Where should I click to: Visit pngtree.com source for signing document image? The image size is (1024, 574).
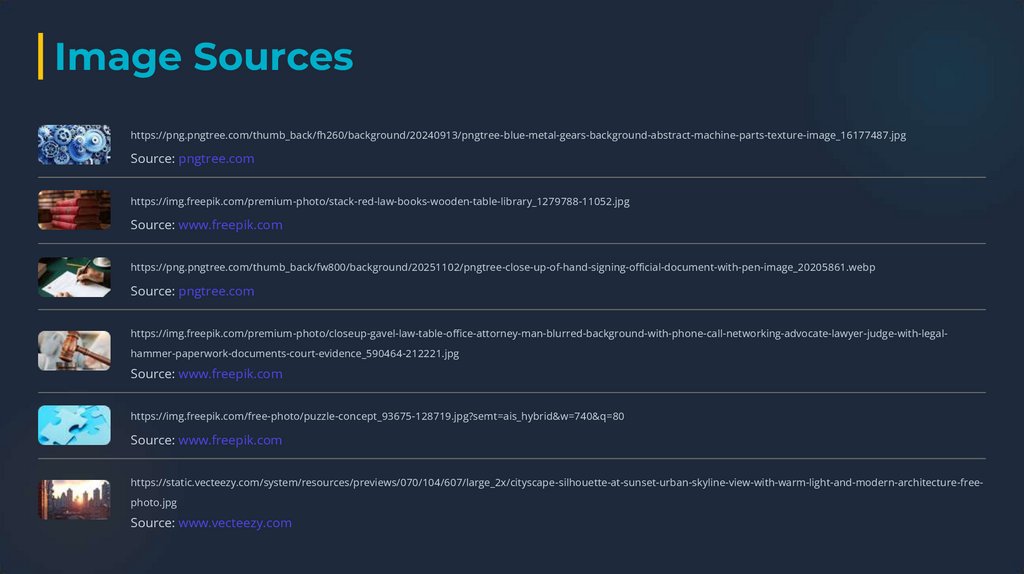click(x=216, y=291)
